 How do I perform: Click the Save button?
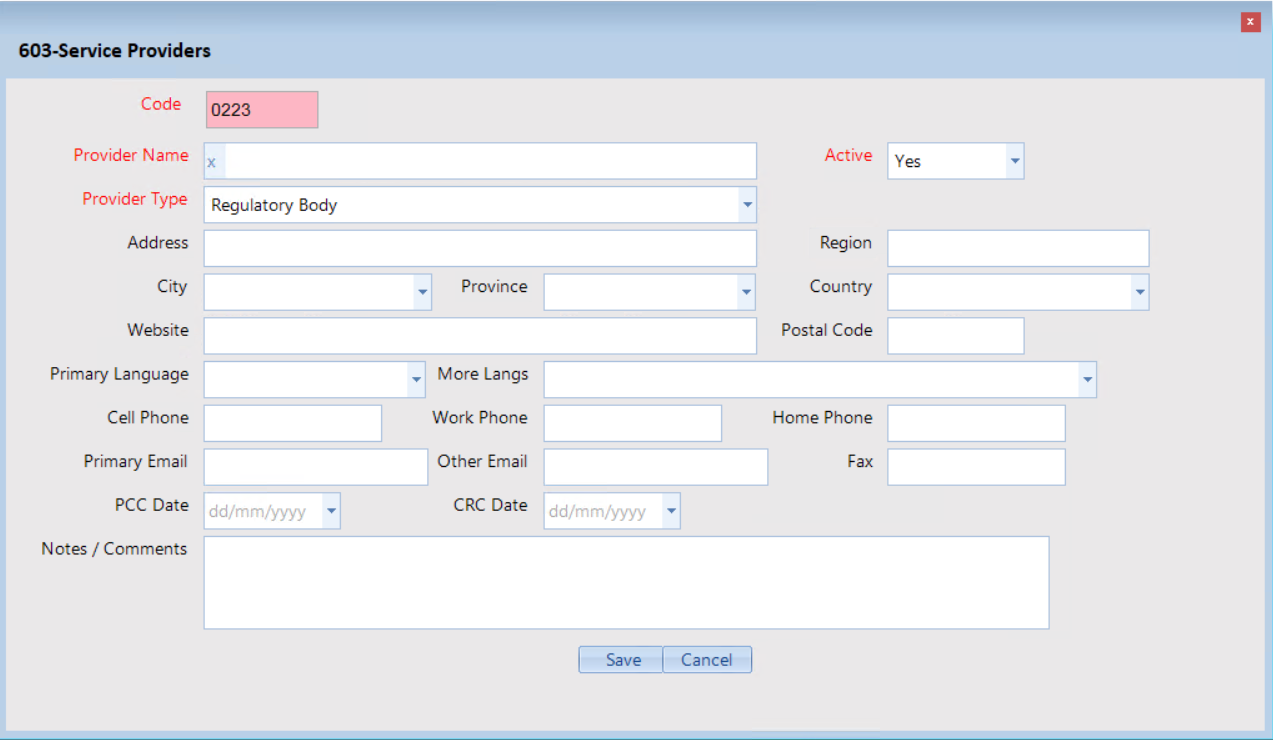coord(621,660)
